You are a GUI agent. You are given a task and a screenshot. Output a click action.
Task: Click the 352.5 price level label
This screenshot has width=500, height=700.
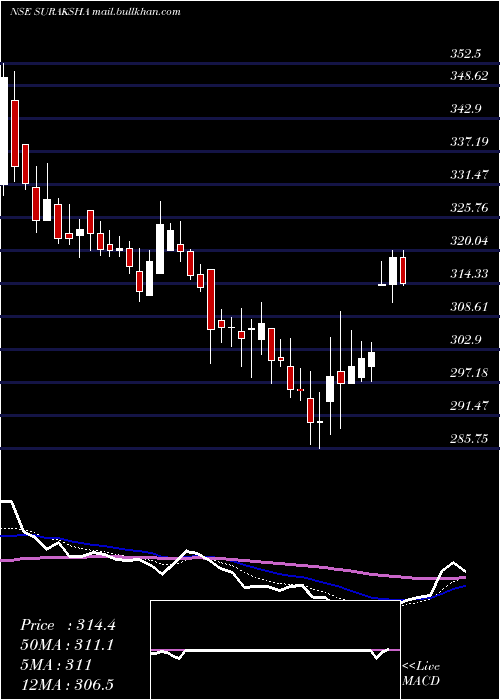[466, 54]
